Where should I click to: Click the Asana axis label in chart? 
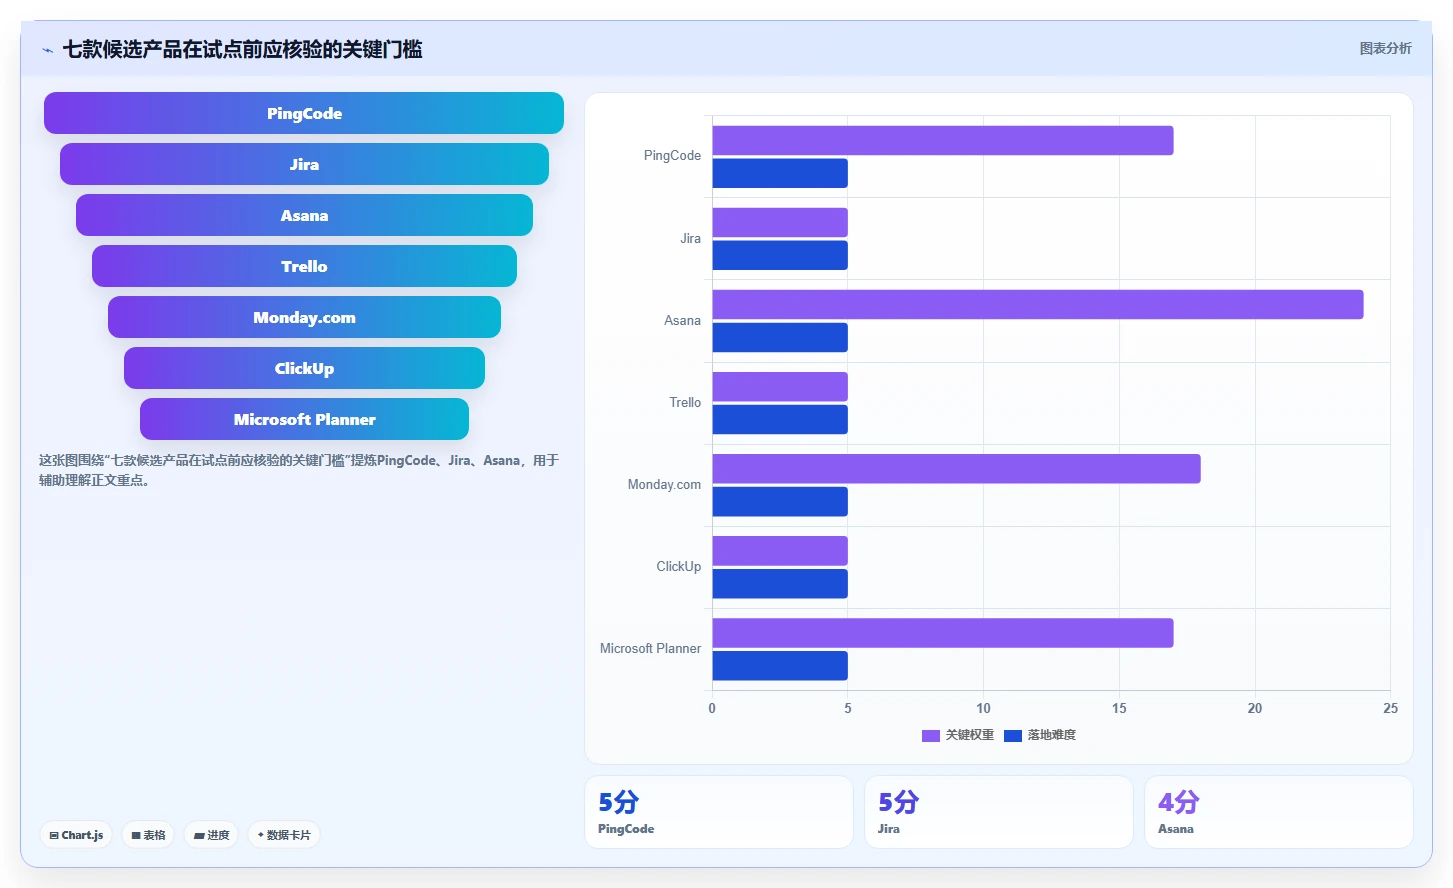tap(682, 321)
